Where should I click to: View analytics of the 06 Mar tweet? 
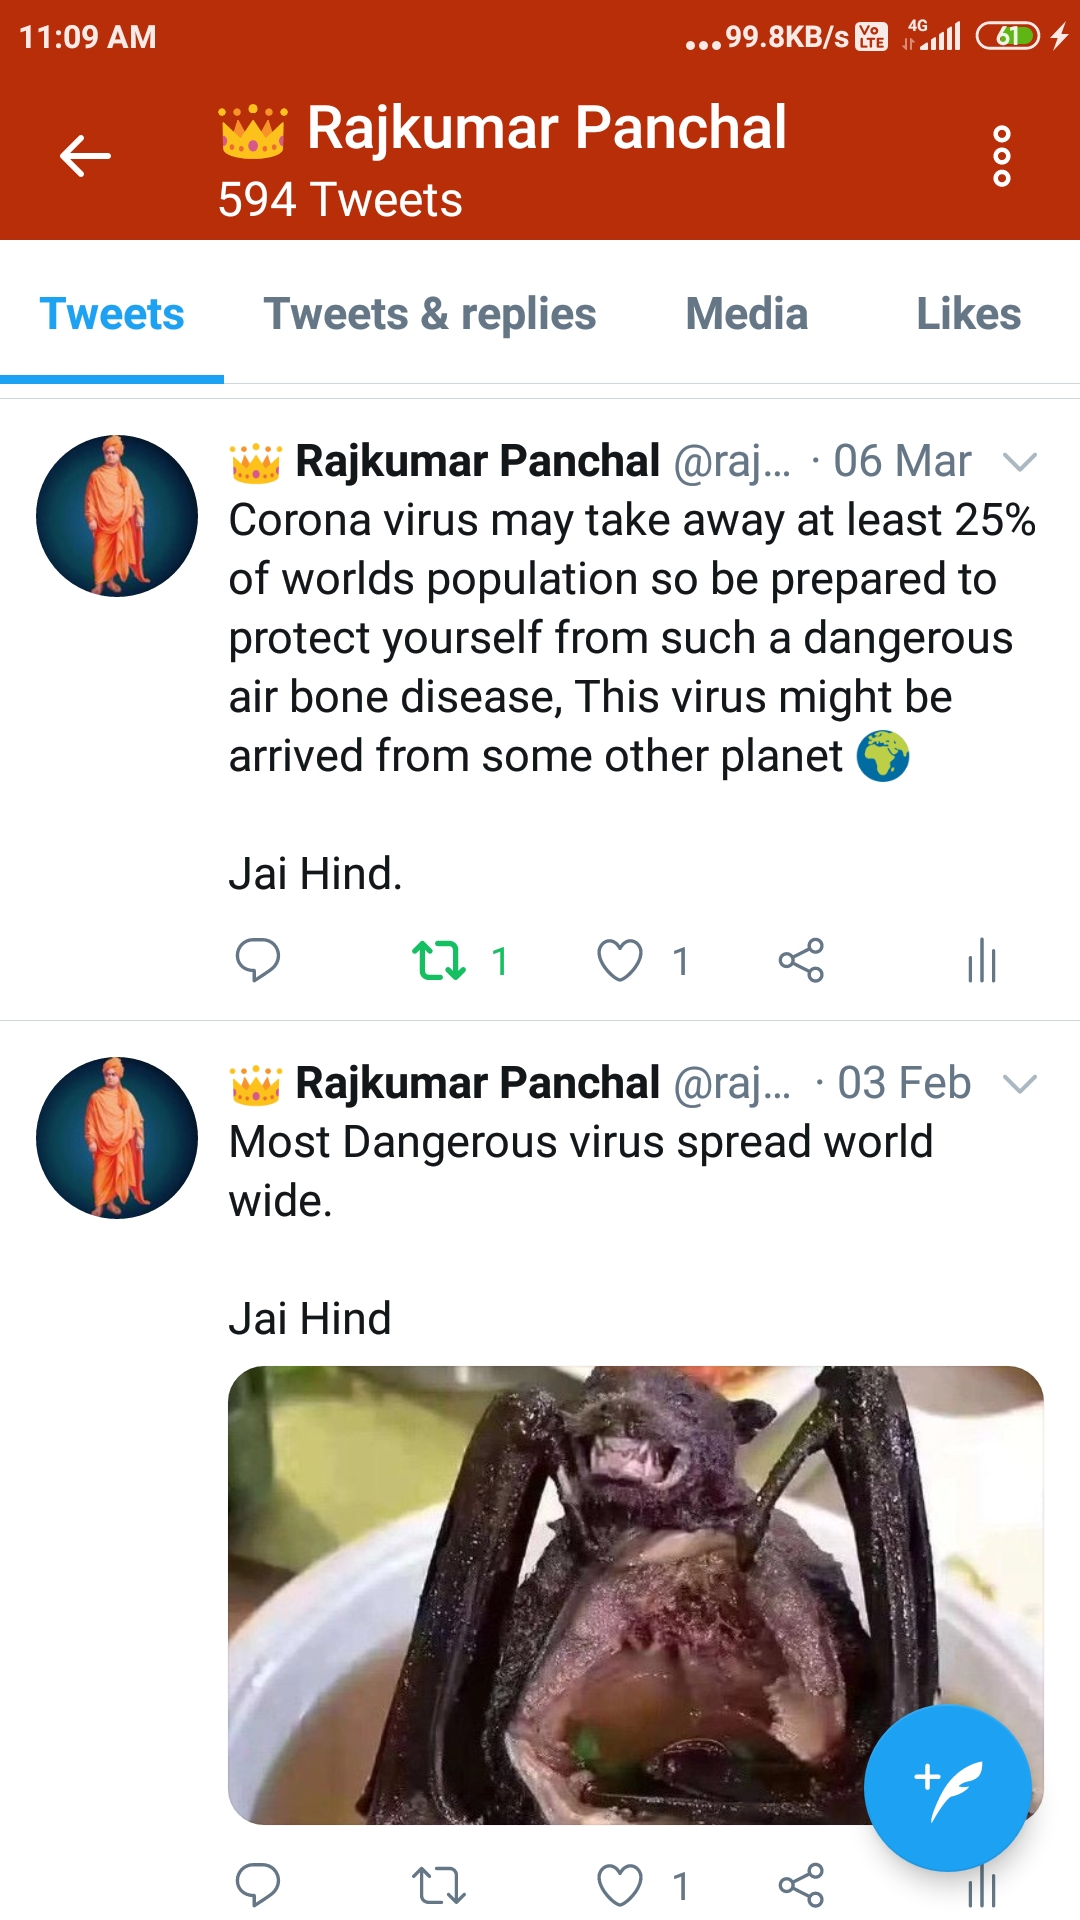pyautogui.click(x=982, y=961)
